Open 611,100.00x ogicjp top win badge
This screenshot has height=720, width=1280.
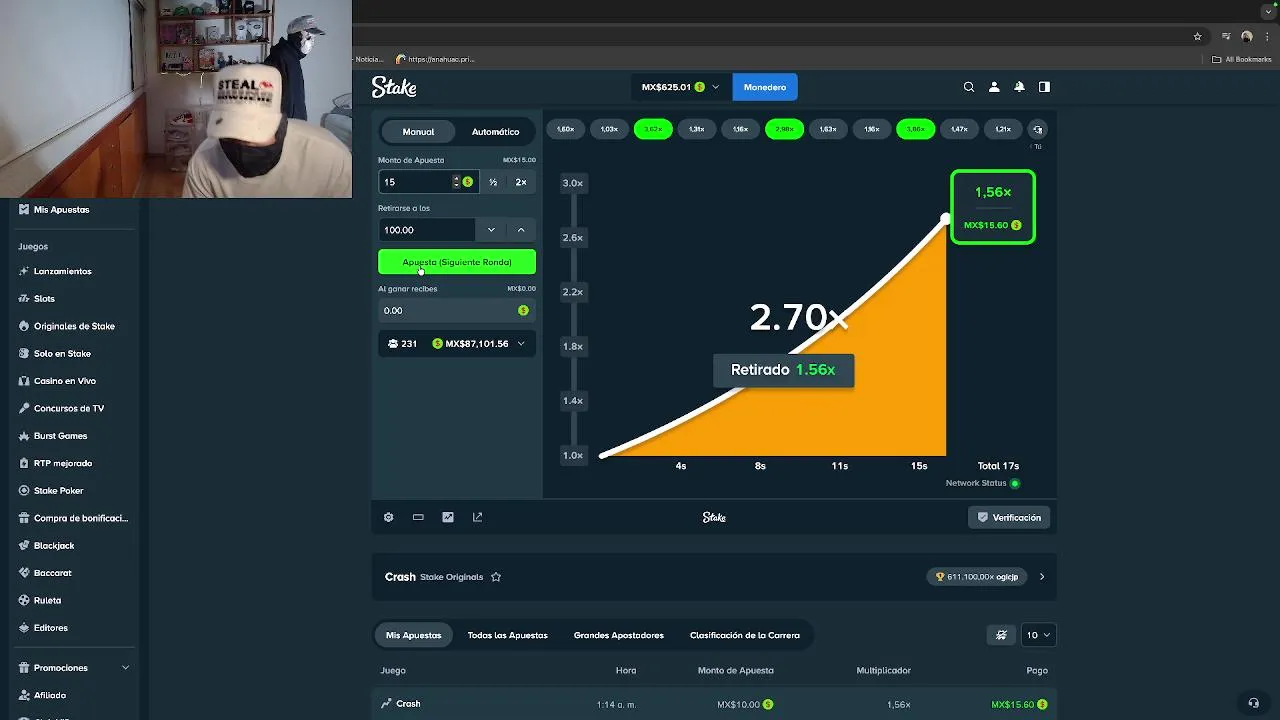click(x=977, y=577)
